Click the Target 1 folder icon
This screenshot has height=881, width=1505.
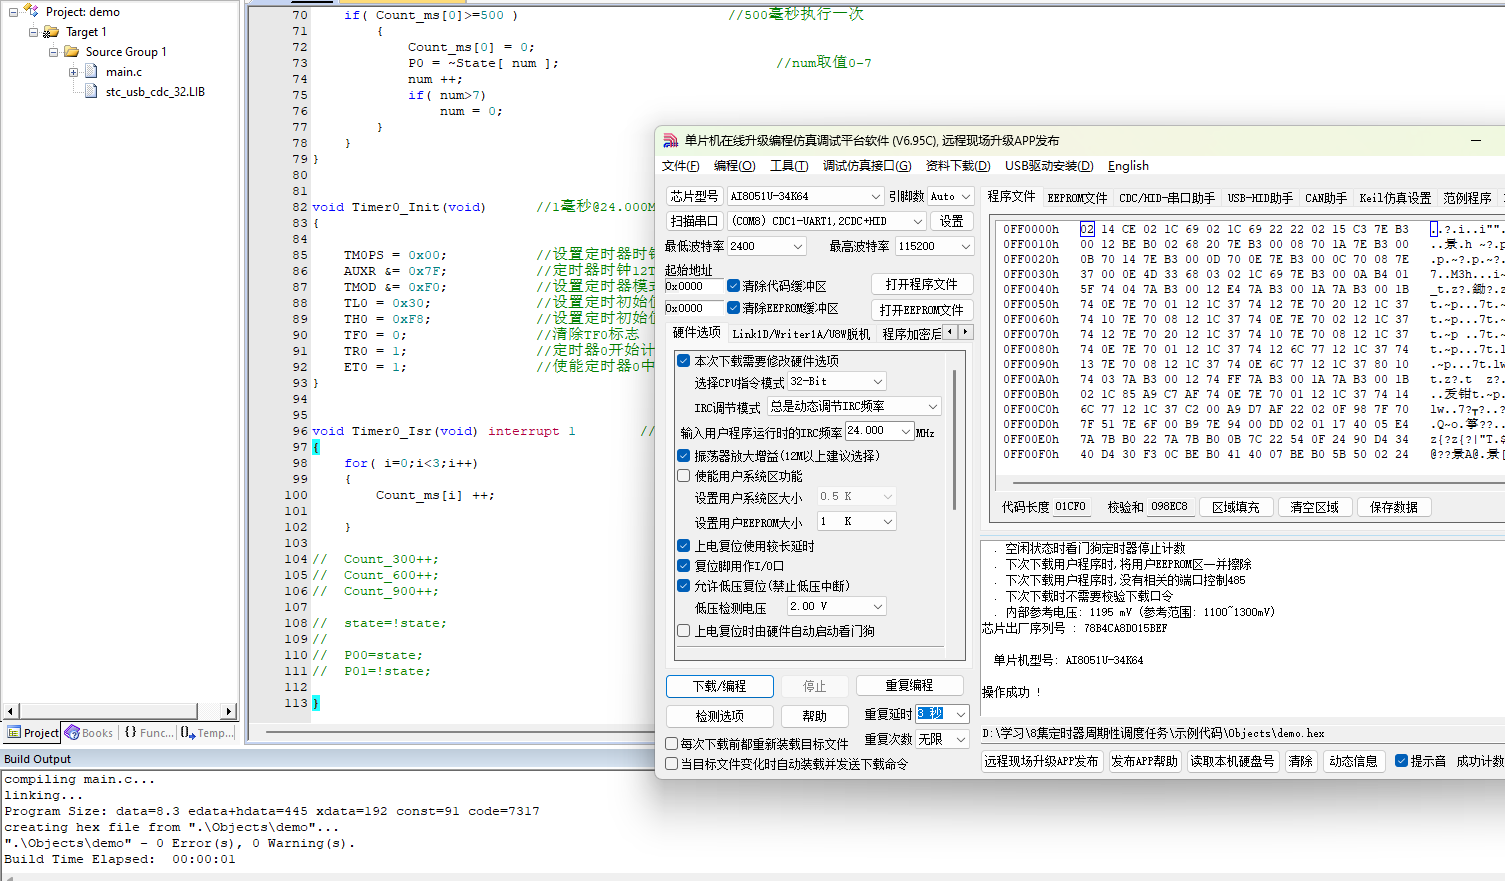(51, 32)
